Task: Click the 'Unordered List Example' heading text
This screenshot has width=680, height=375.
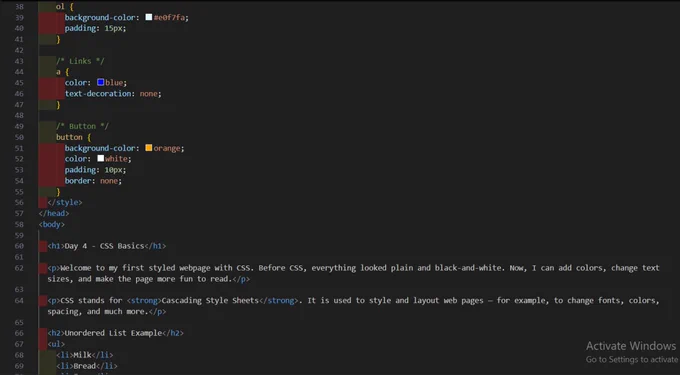Action: coord(113,333)
